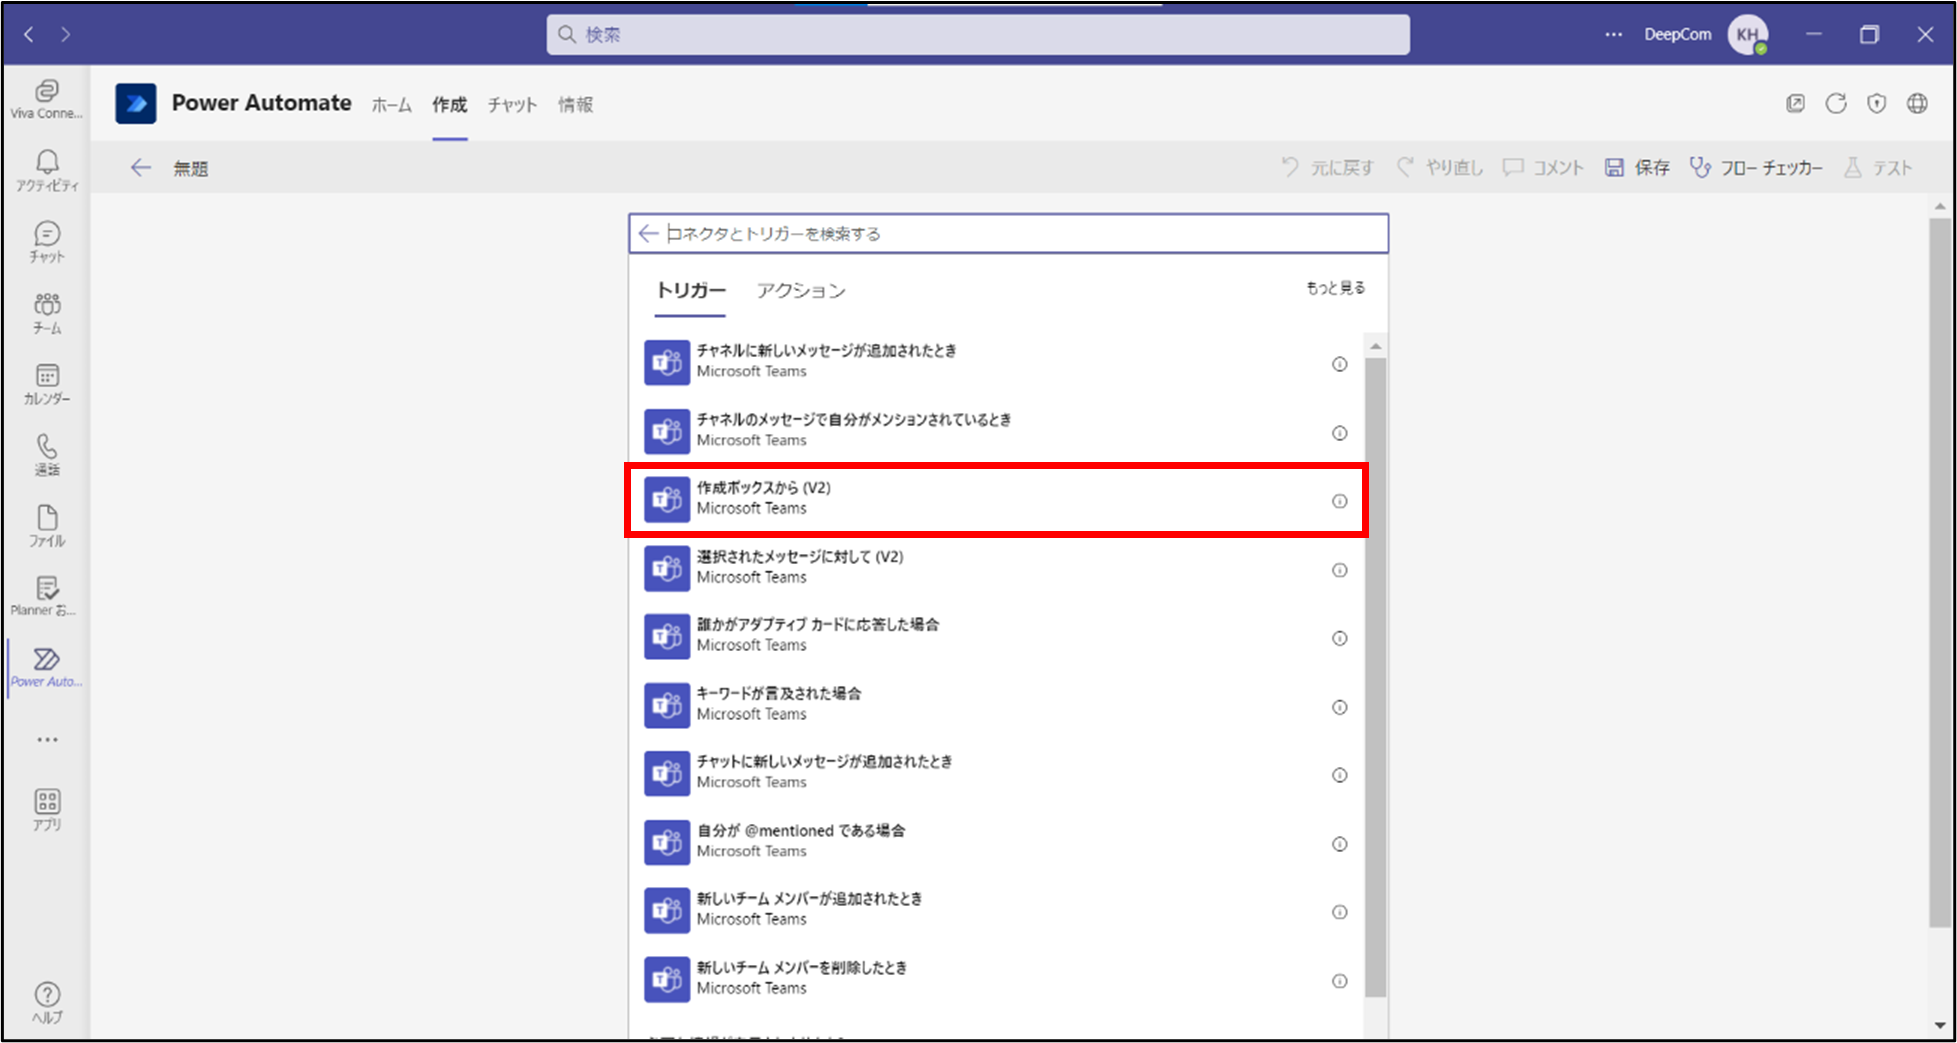The height and width of the screenshot is (1043, 1957).
Task: Open the KH profile avatar
Action: point(1748,34)
